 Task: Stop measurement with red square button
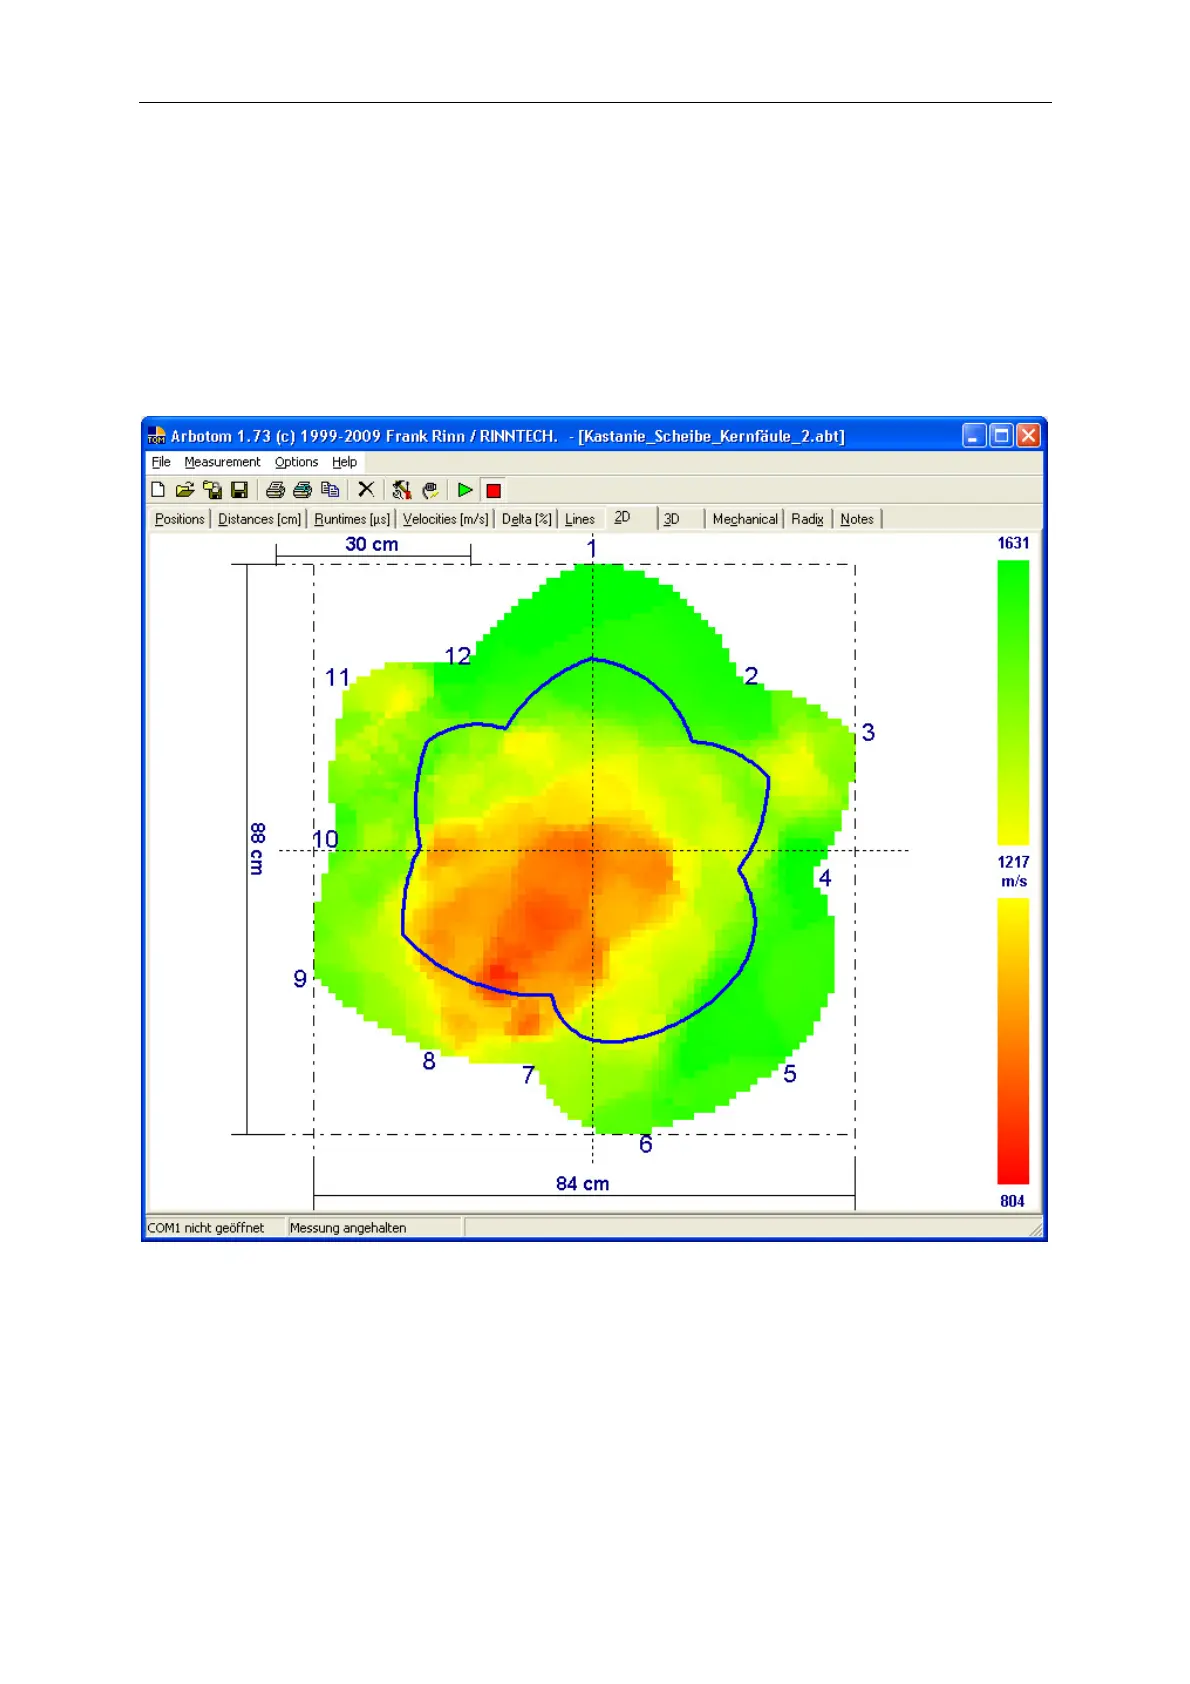[x=493, y=490]
